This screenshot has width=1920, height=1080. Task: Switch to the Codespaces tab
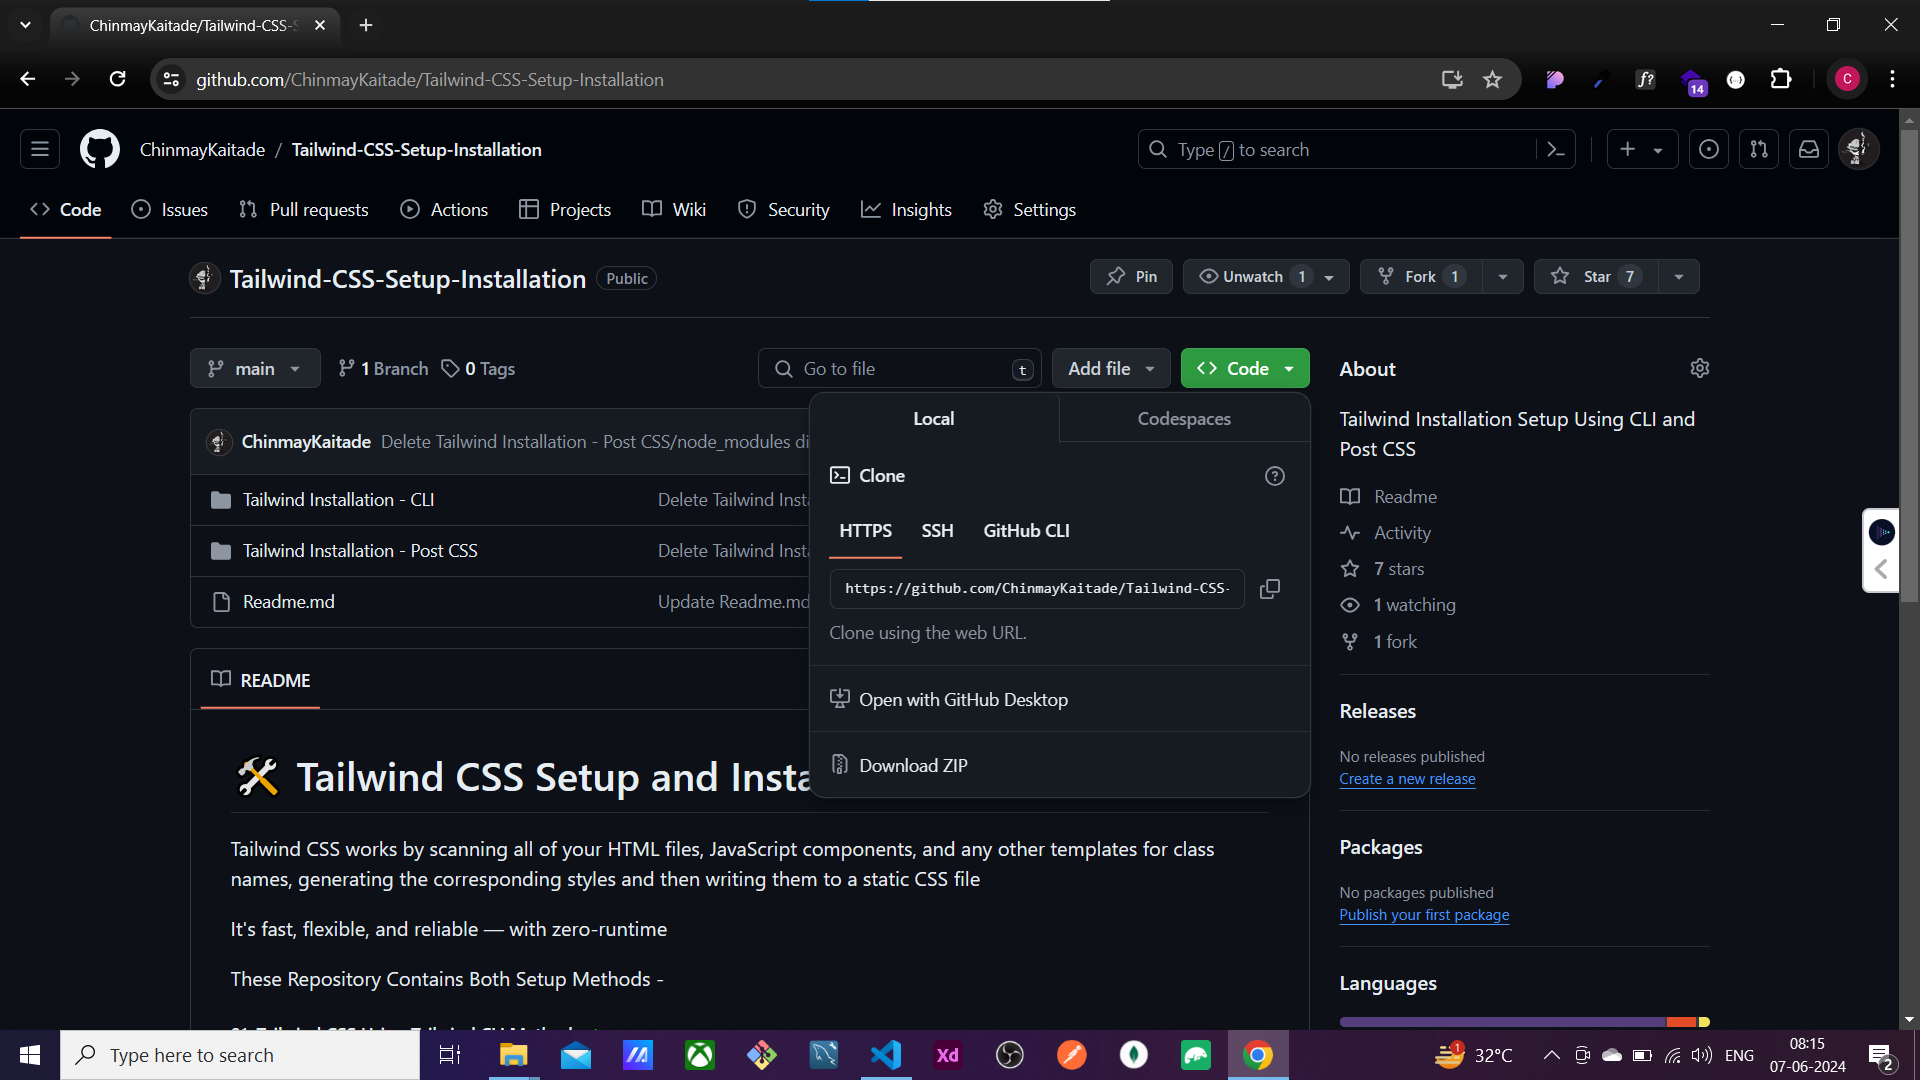(1184, 419)
